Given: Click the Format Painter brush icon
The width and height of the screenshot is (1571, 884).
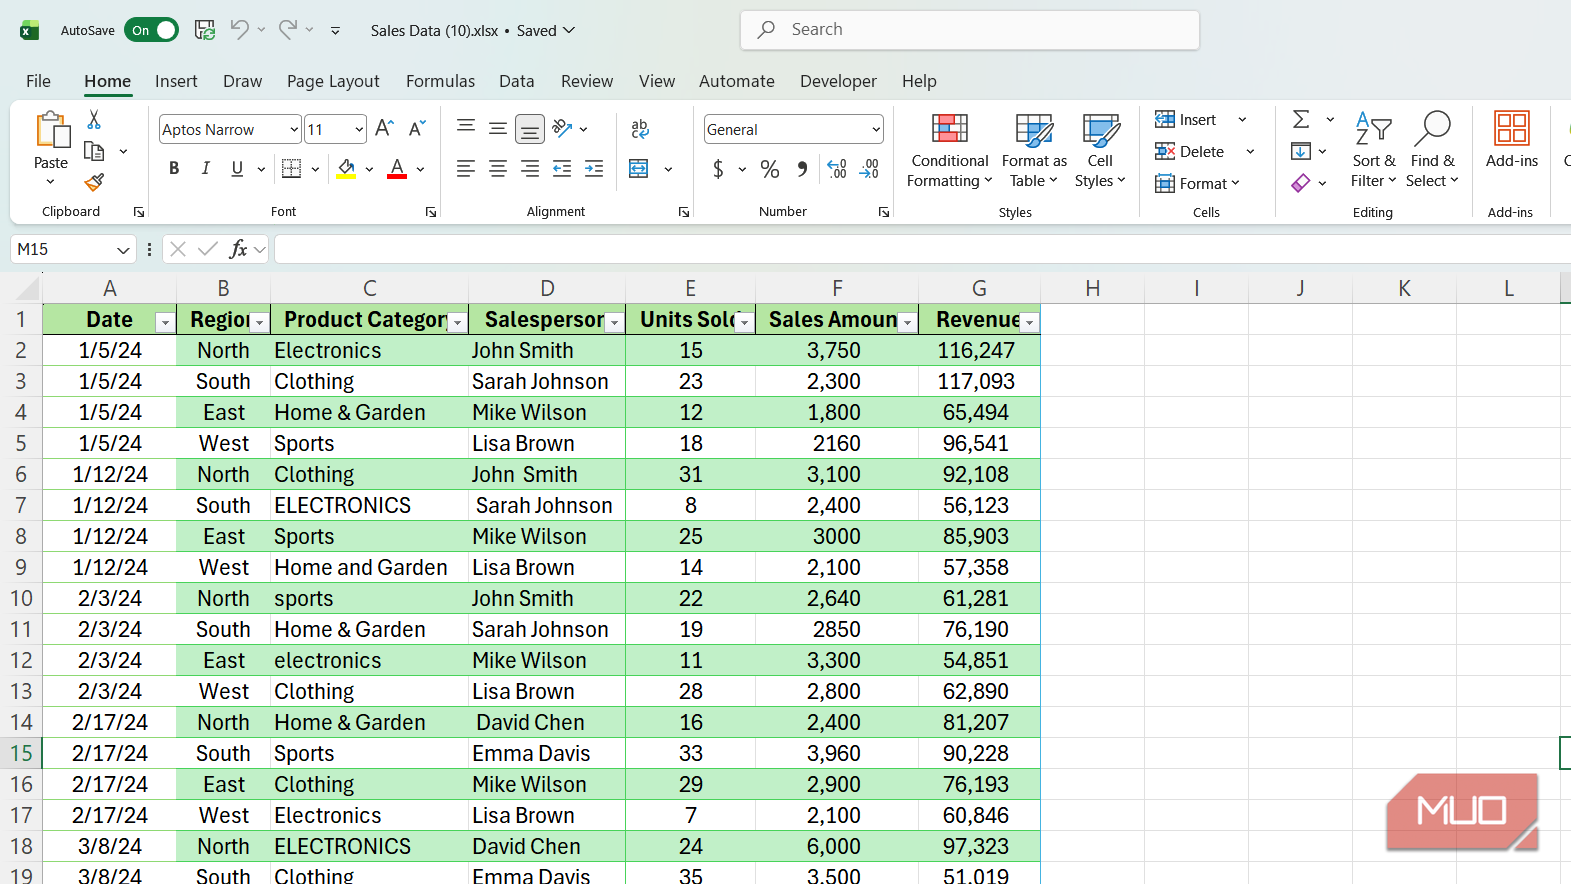Looking at the screenshot, I should pos(94,182).
